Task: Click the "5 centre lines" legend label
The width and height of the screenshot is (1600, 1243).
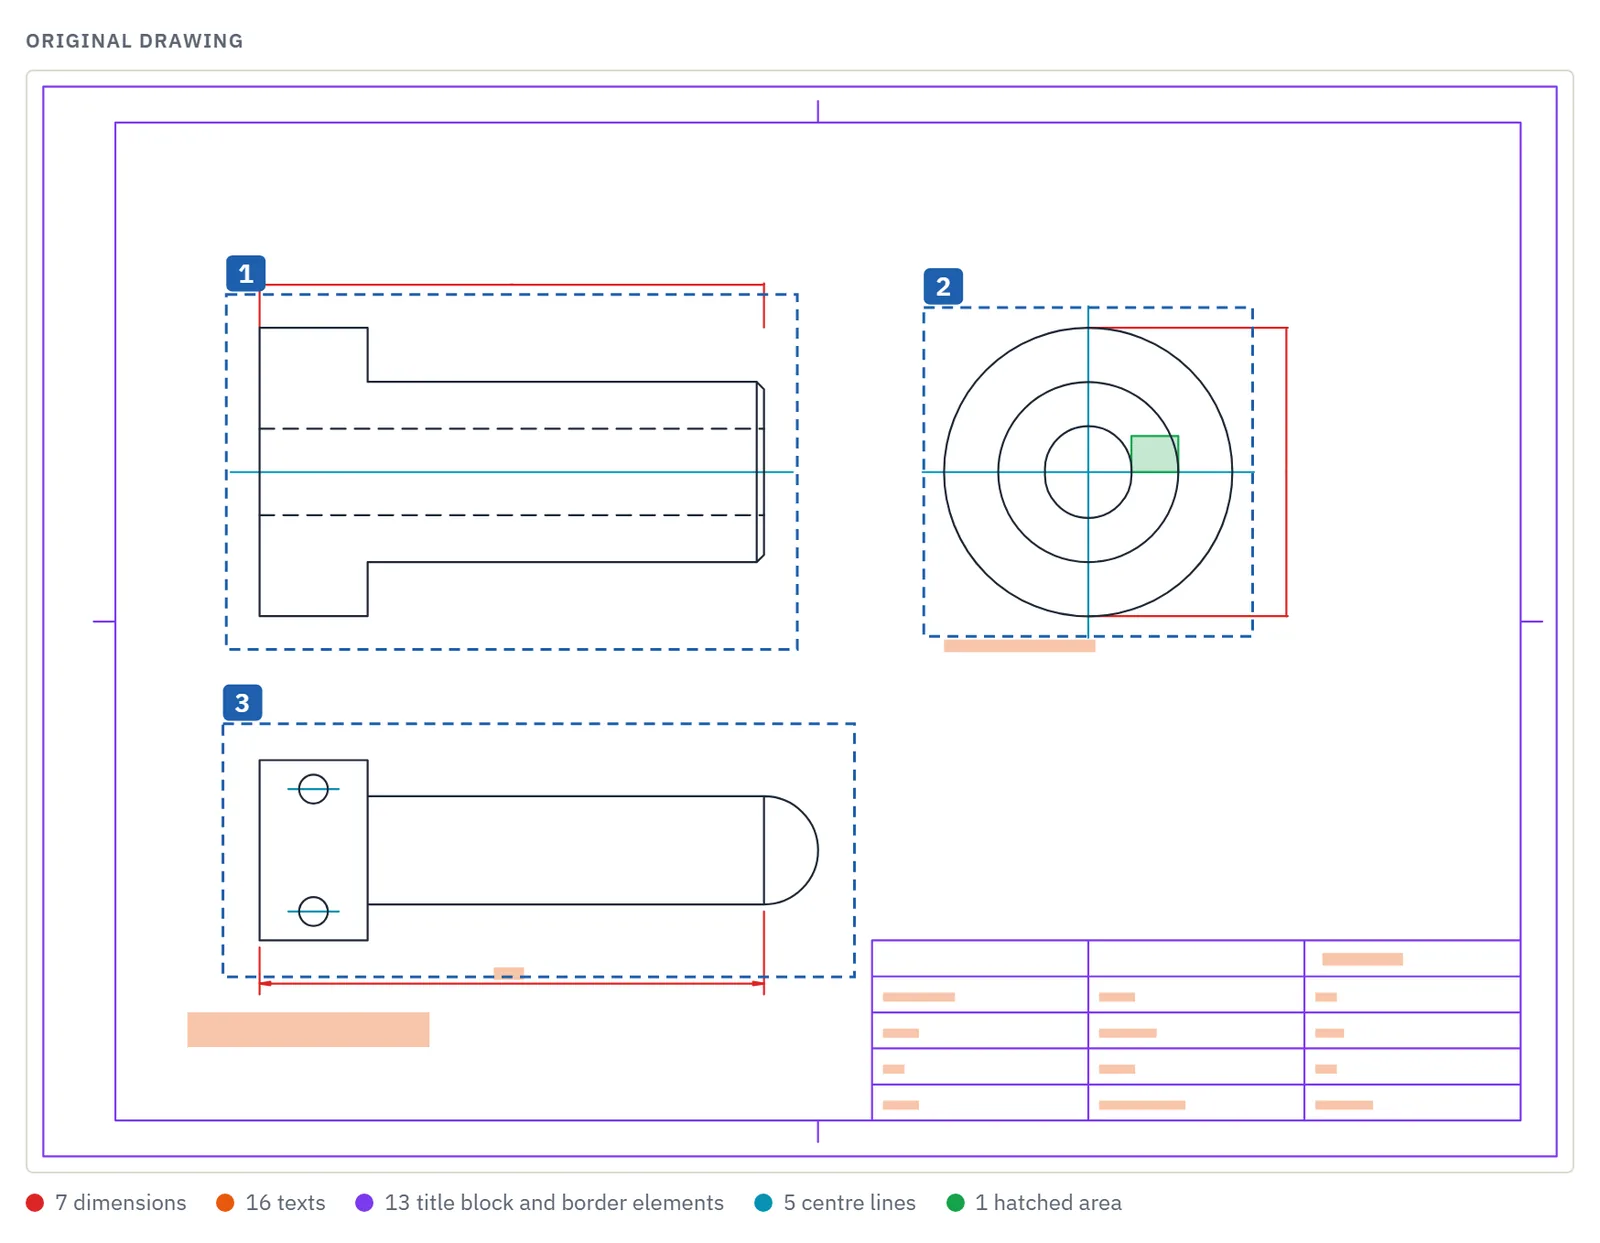Action: coord(849,1202)
